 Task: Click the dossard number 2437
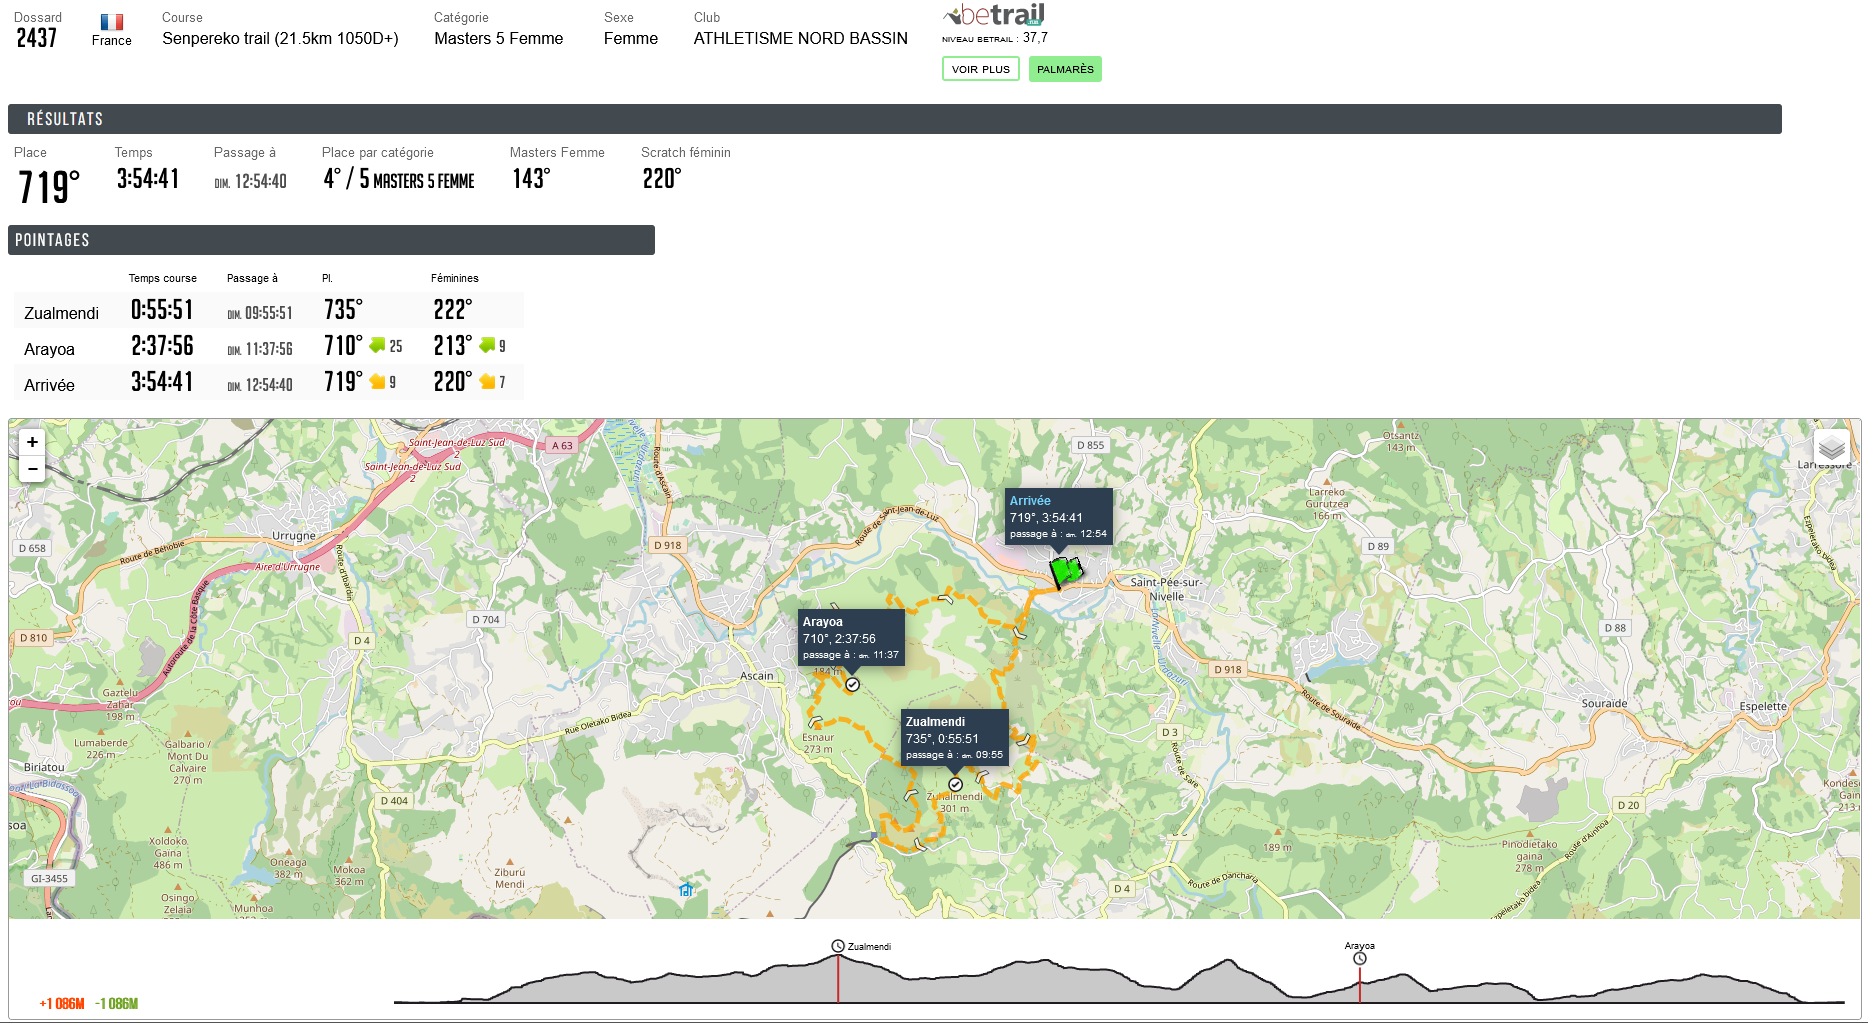pyautogui.click(x=36, y=38)
